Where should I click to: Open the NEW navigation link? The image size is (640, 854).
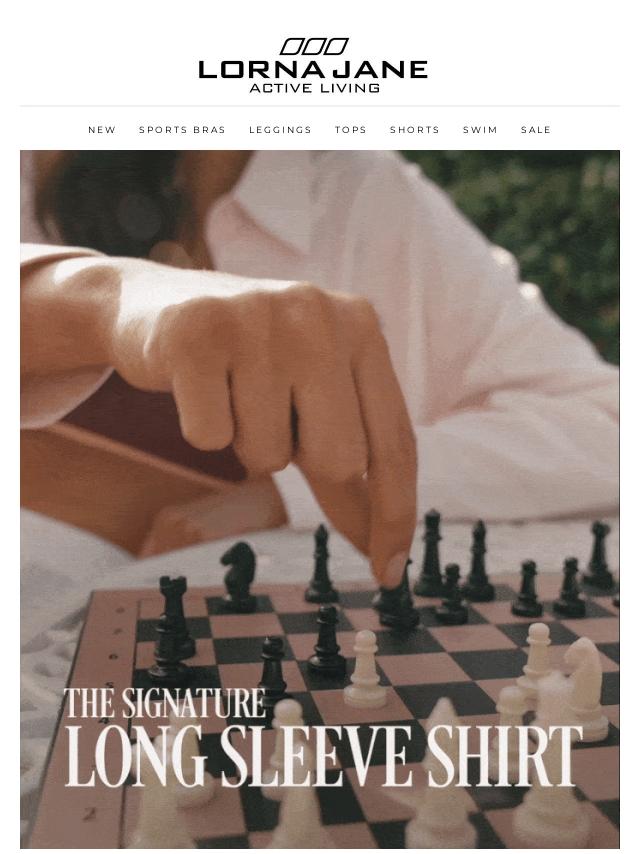pyautogui.click(x=102, y=130)
